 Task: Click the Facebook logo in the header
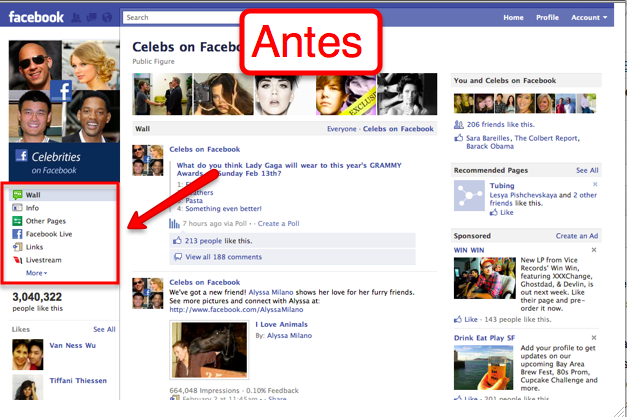[x=36, y=17]
